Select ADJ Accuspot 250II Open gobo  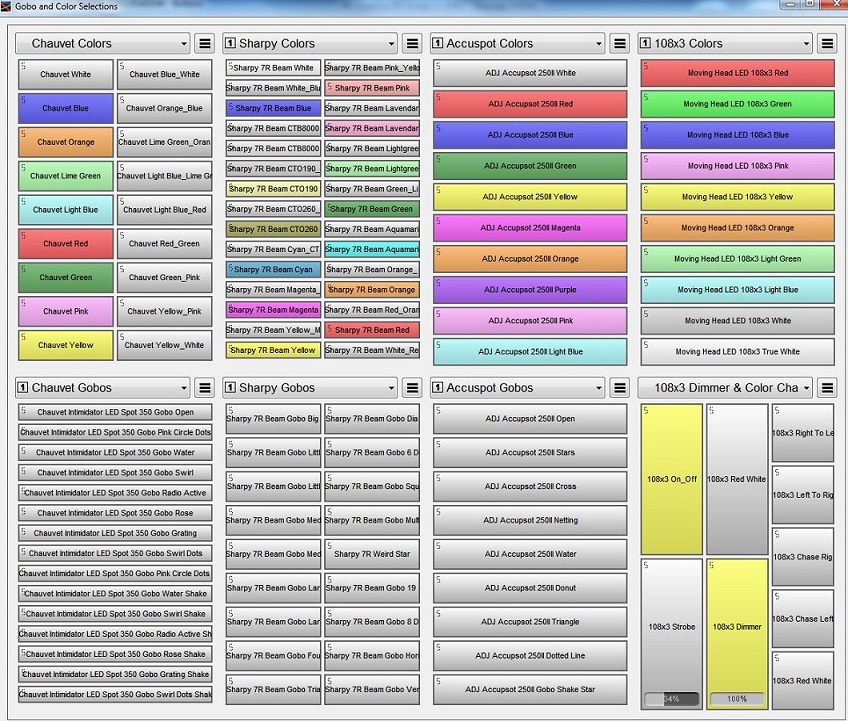coord(530,419)
